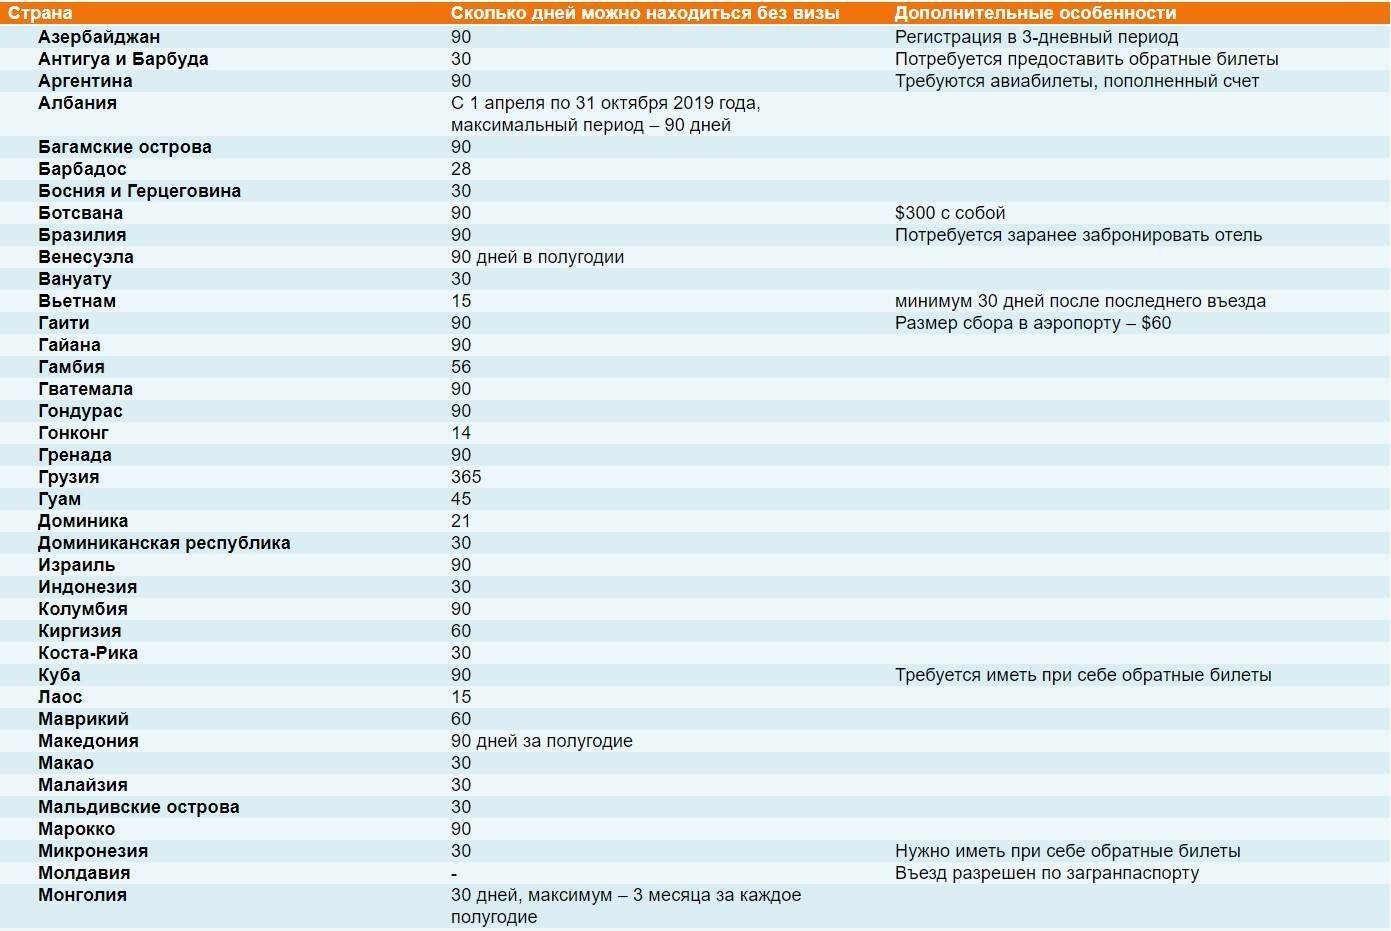This screenshot has height=931, width=1391.
Task: Click the 'Грузия' country cell
Action: pyautogui.click(x=69, y=477)
